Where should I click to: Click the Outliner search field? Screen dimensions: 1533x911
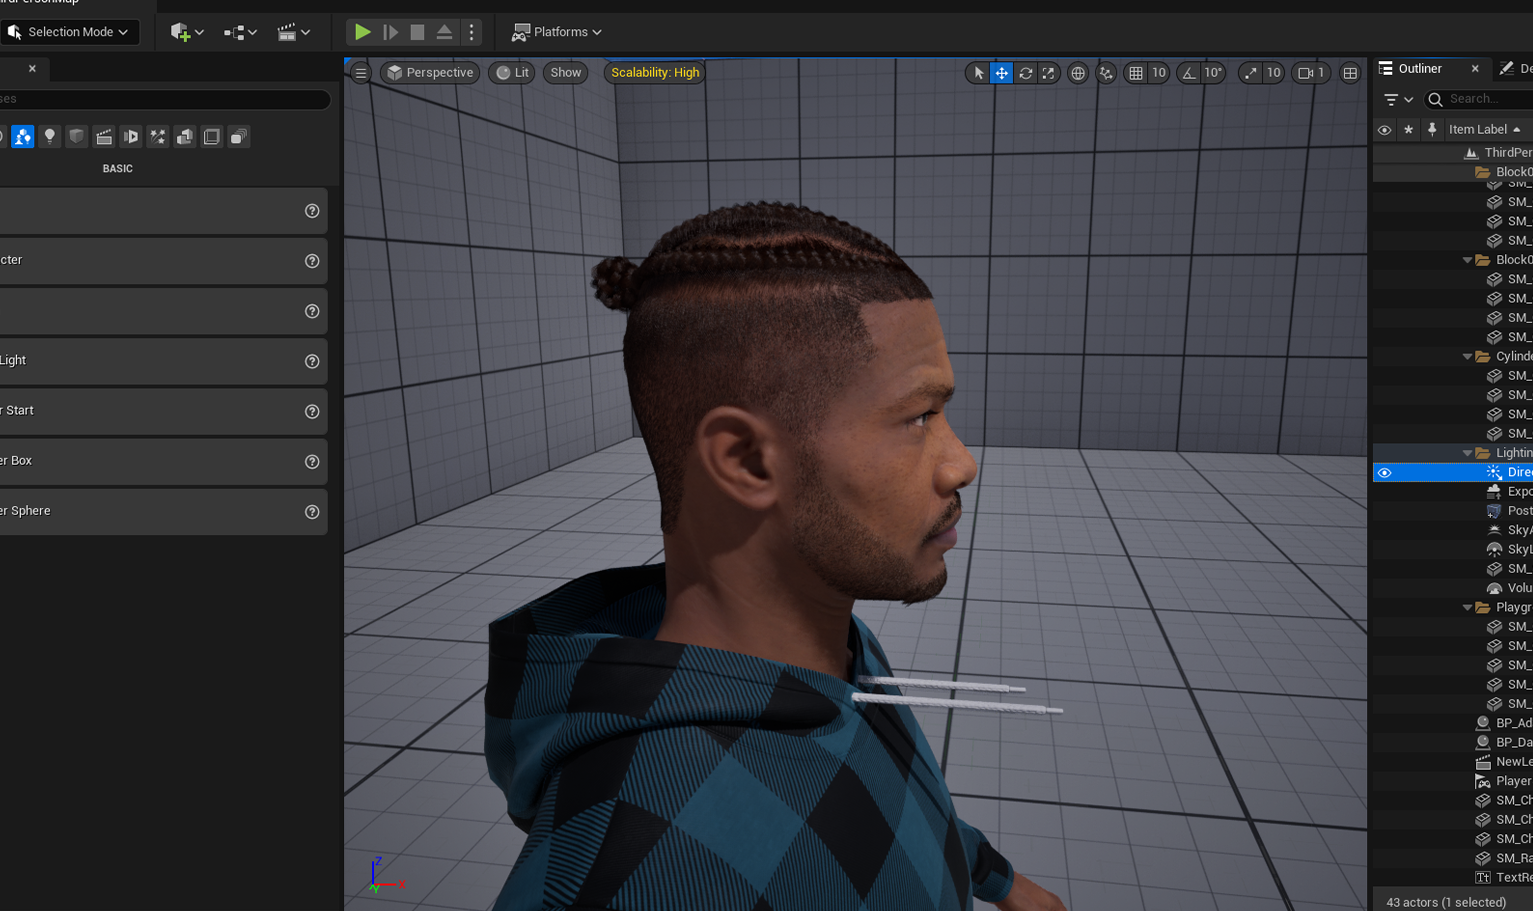tap(1479, 99)
